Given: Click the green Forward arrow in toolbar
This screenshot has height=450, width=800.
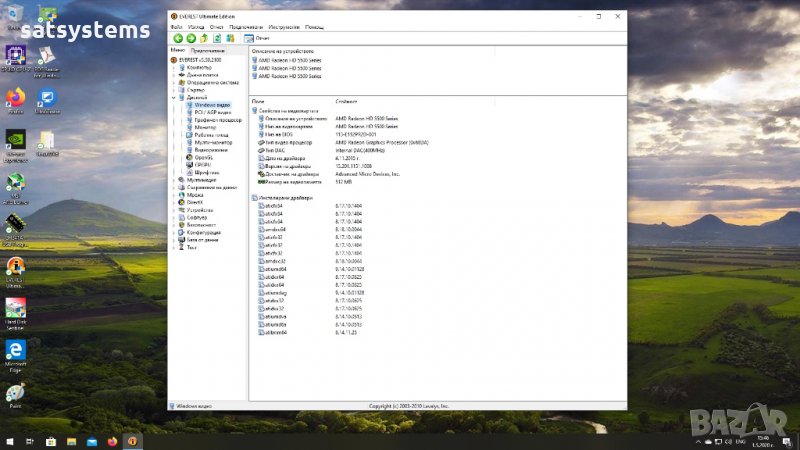Looking at the screenshot, I should pos(191,38).
